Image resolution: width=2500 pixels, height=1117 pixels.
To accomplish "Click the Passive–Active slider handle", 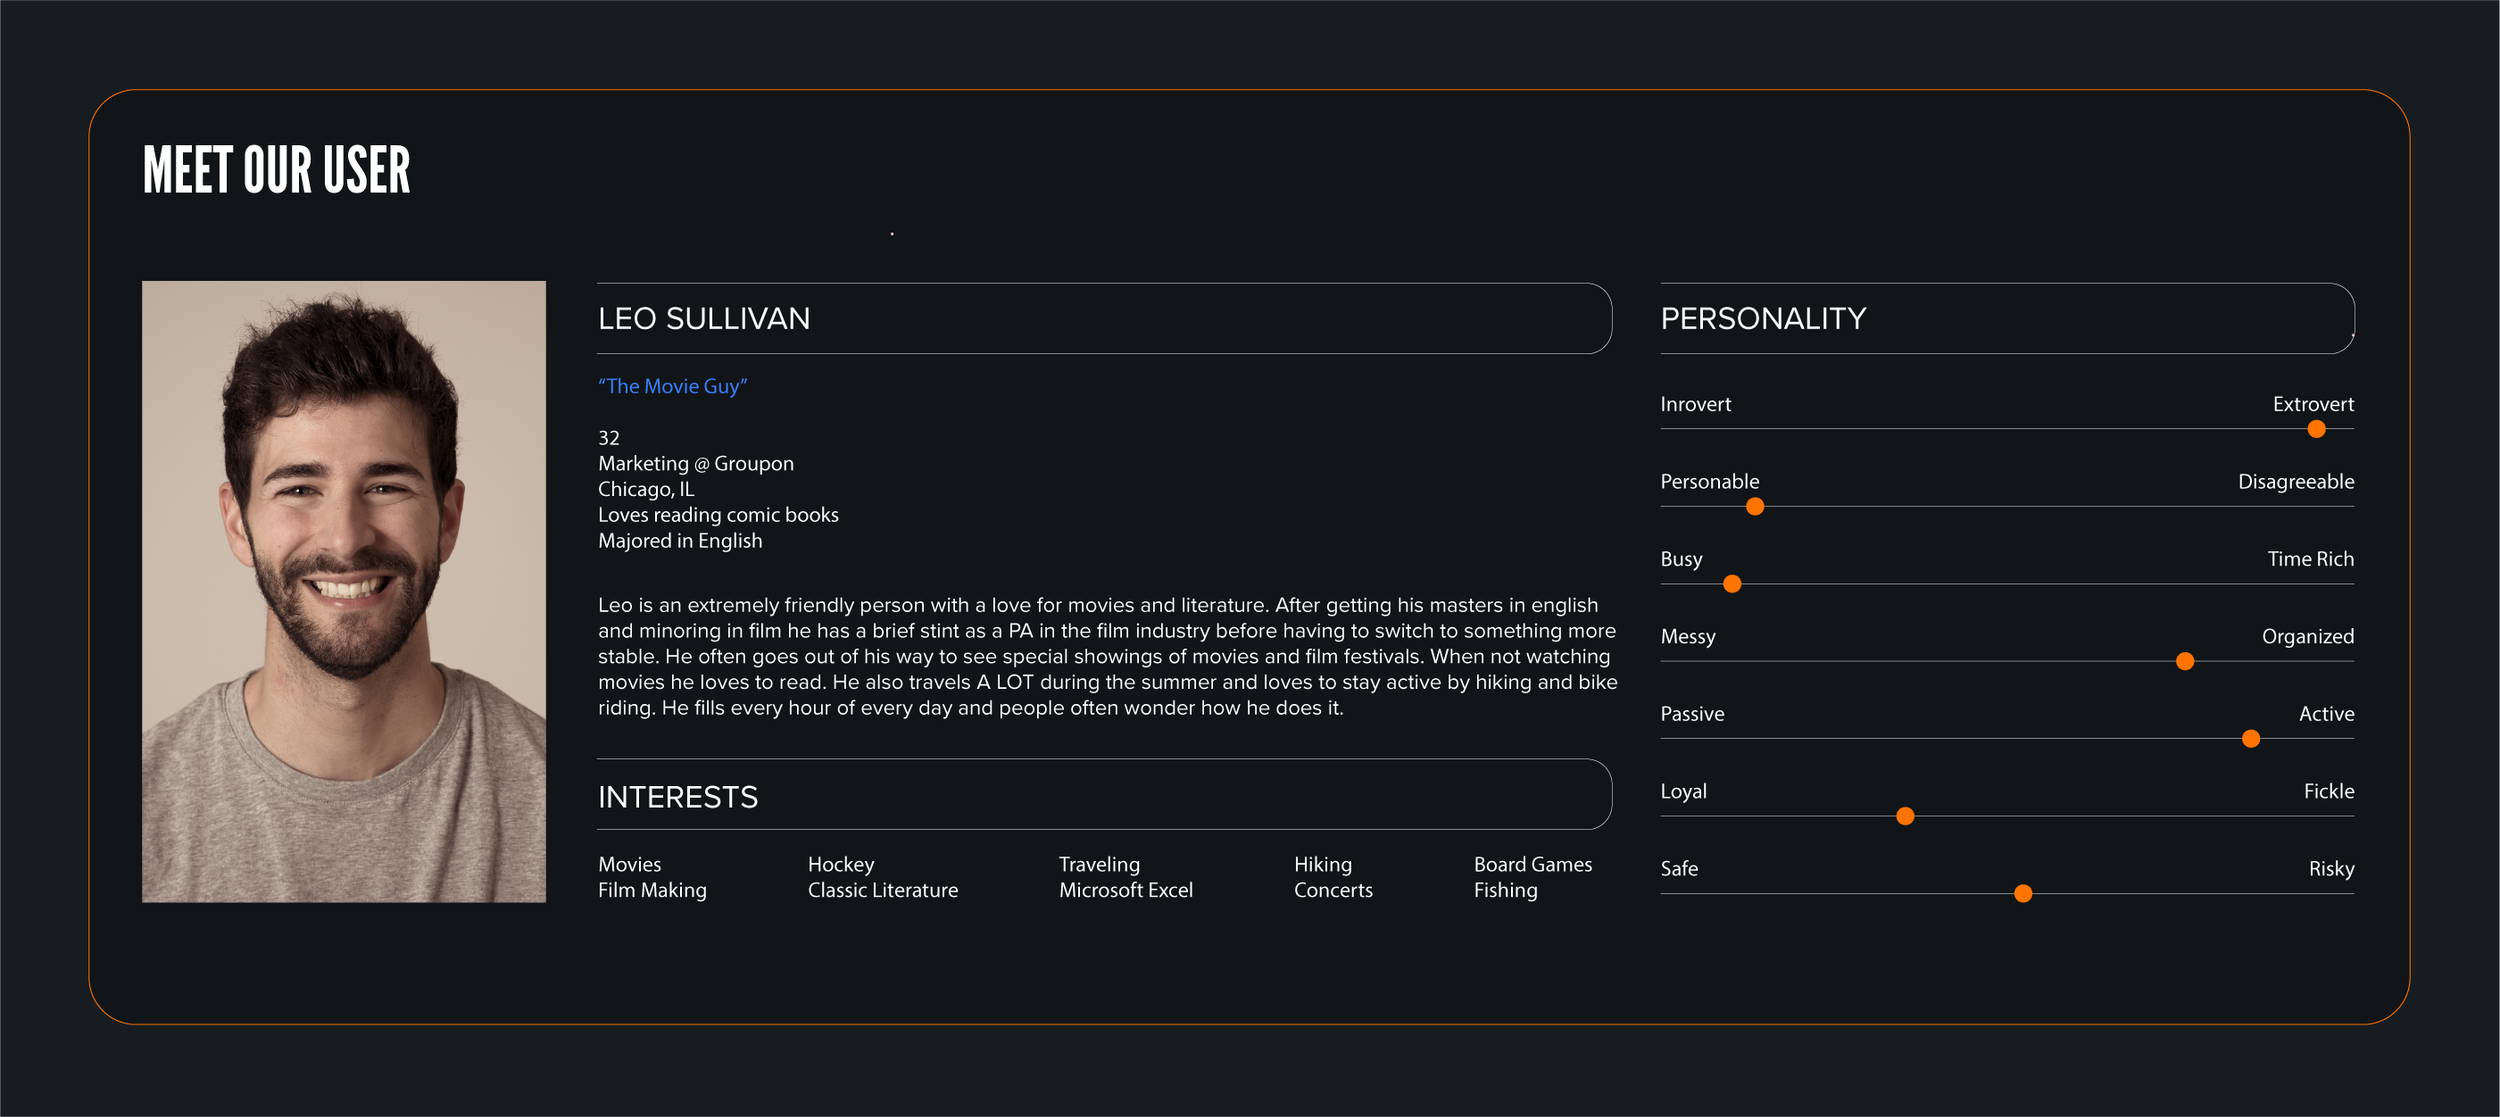I will pyautogui.click(x=2251, y=739).
